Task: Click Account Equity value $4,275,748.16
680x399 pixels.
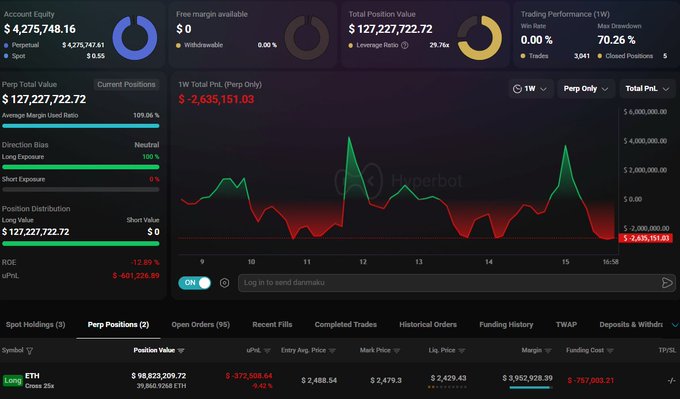Action: click(x=40, y=29)
